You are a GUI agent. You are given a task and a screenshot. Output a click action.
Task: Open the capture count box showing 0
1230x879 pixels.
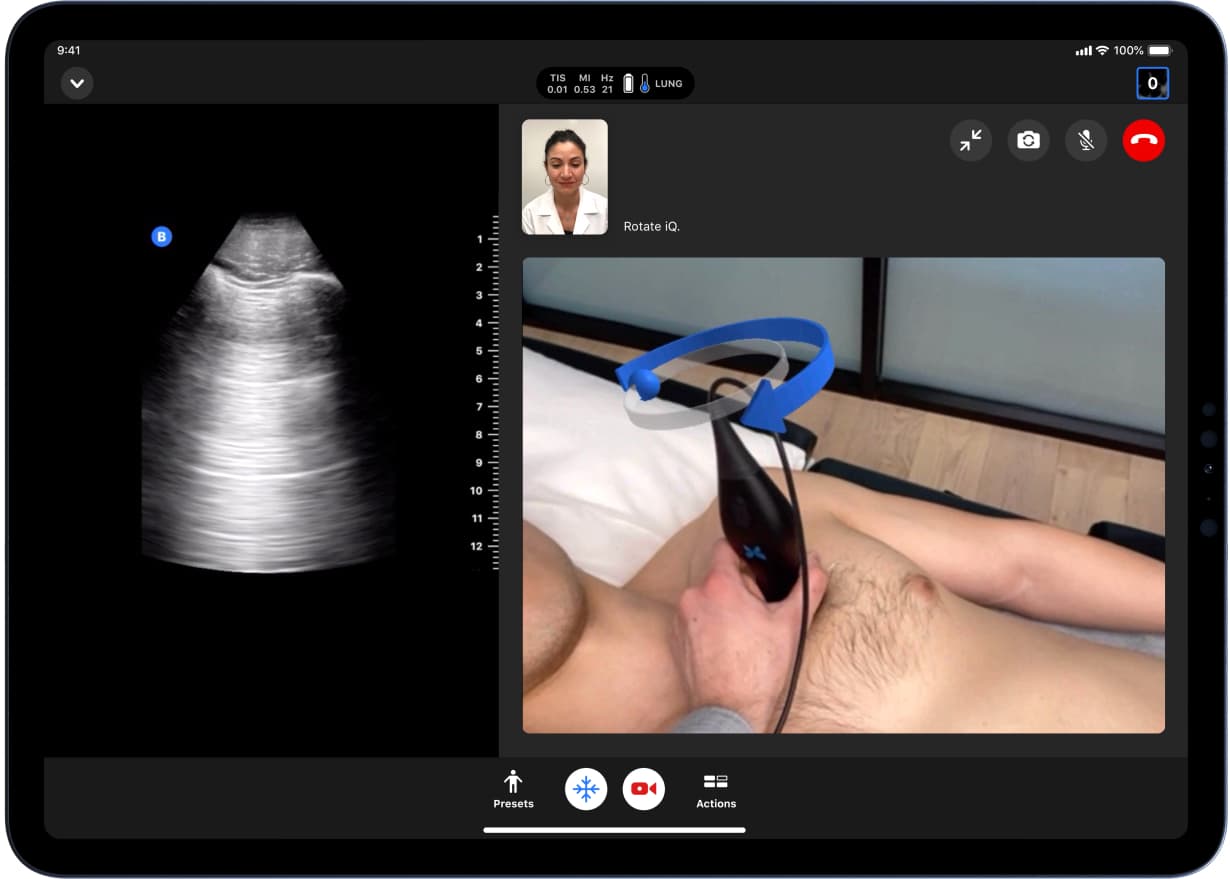pyautogui.click(x=1152, y=84)
